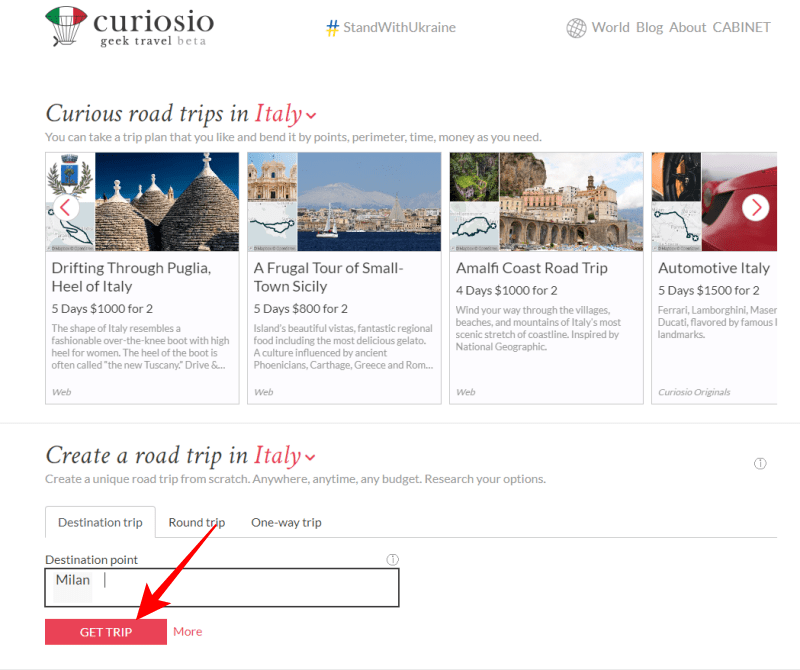The width and height of the screenshot is (800, 670).
Task: Click the curiosio balloon logo
Action: click(66, 26)
